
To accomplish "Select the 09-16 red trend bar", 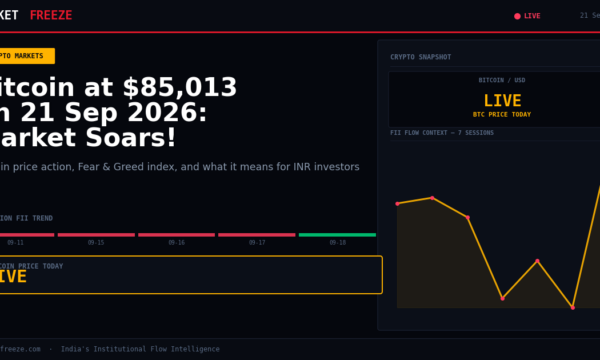I will 176,235.
